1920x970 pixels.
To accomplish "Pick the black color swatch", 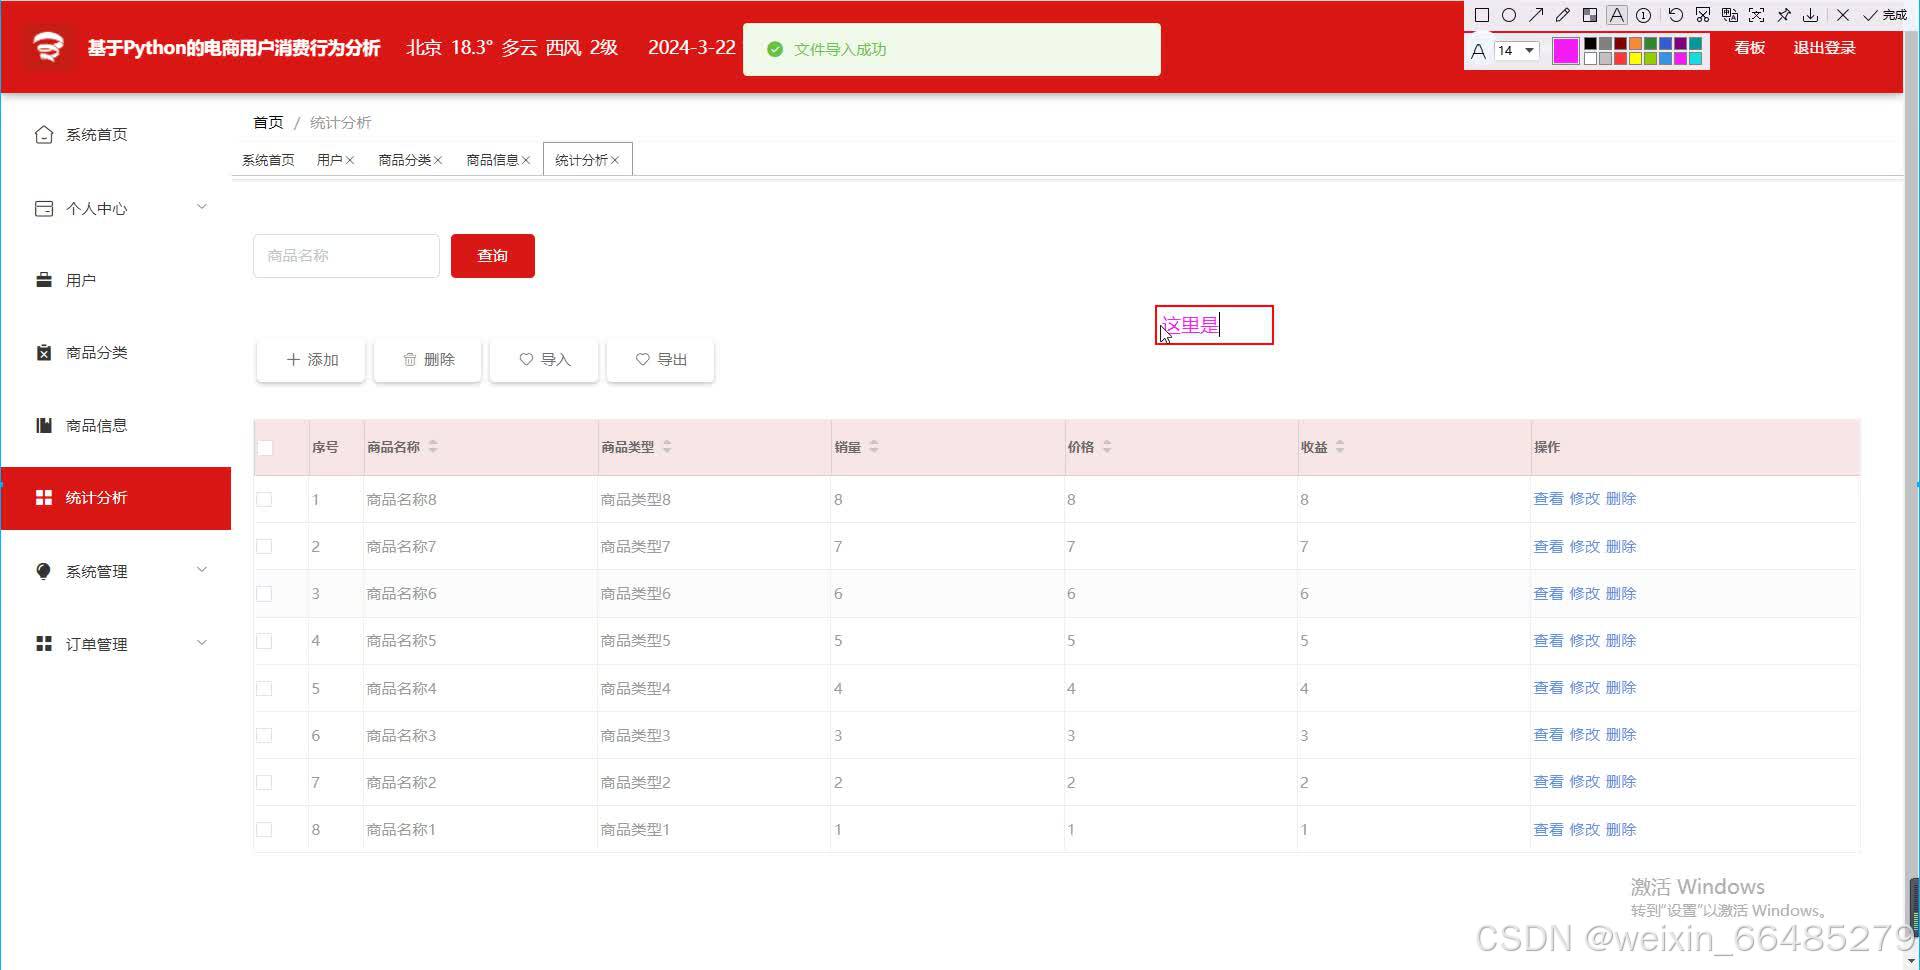I will [x=1590, y=43].
